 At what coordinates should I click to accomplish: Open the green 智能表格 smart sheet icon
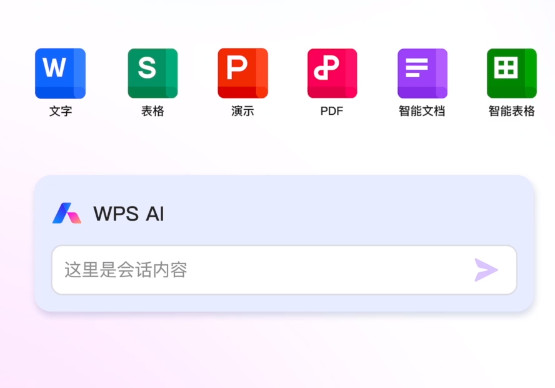(x=512, y=73)
